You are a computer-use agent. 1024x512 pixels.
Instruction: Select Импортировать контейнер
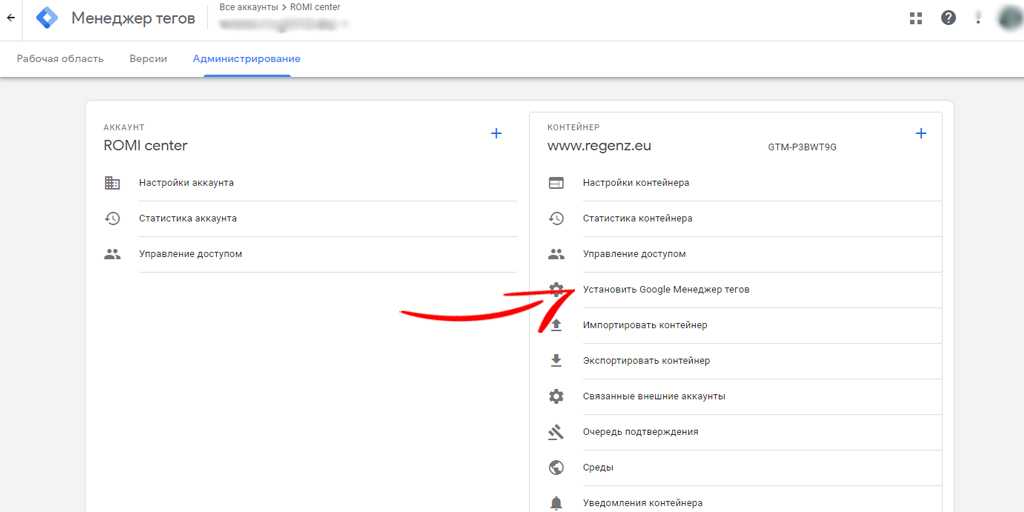pos(644,325)
